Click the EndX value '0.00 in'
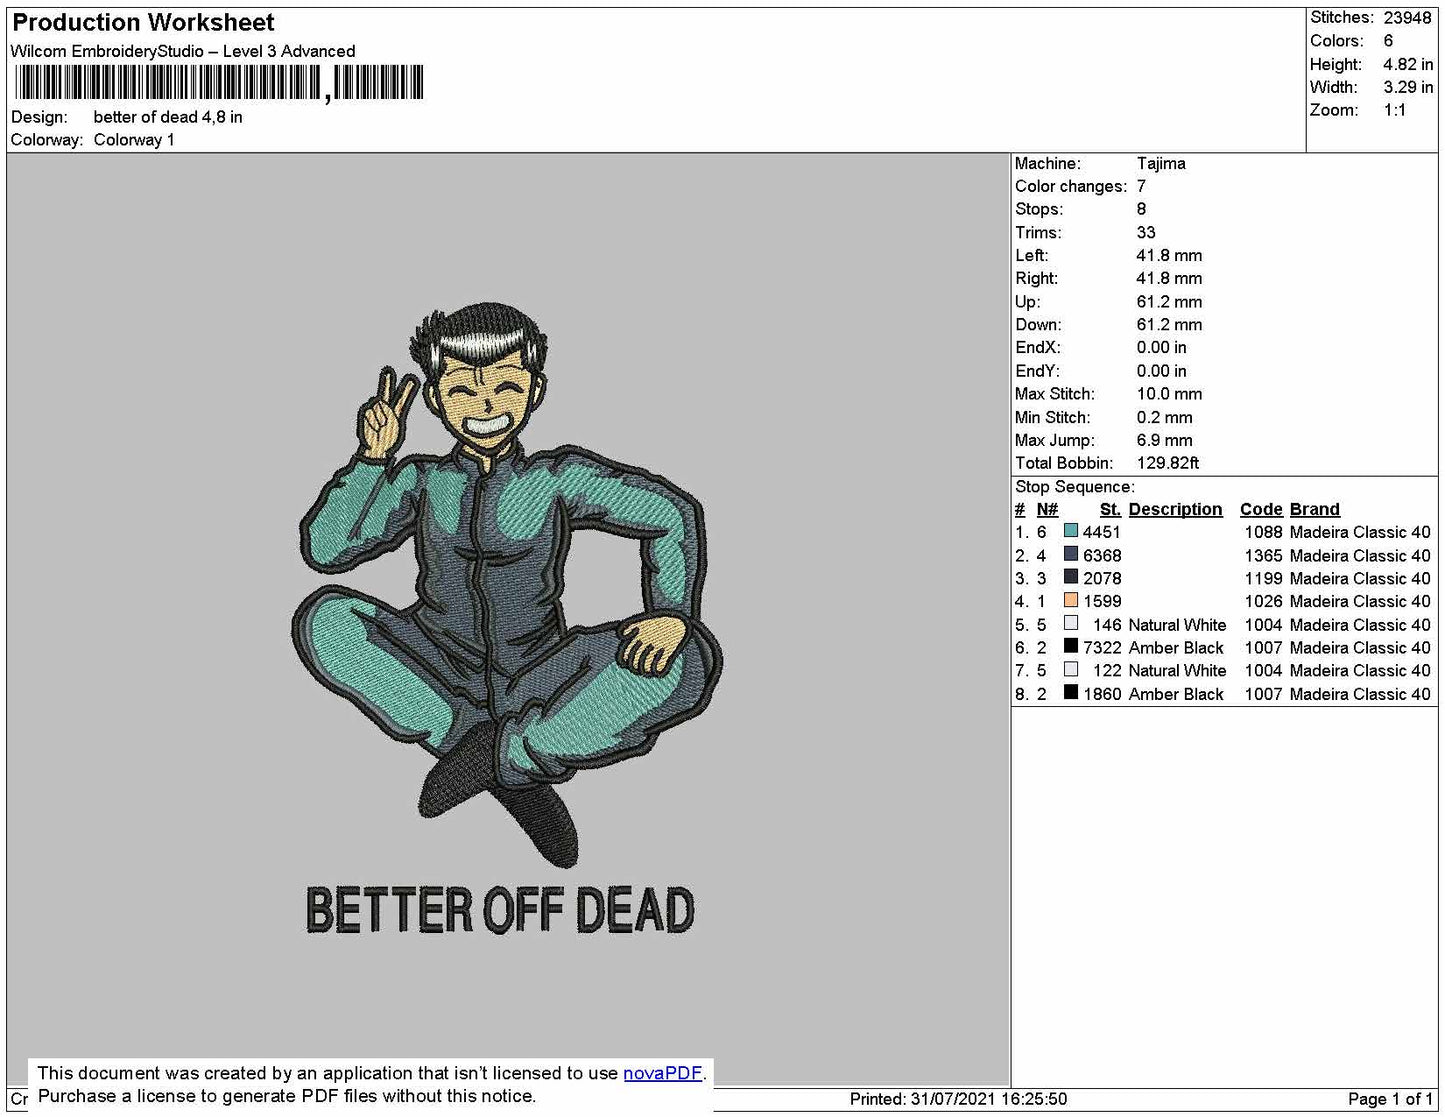Screen dimensions: 1445x1117 (x=1161, y=347)
